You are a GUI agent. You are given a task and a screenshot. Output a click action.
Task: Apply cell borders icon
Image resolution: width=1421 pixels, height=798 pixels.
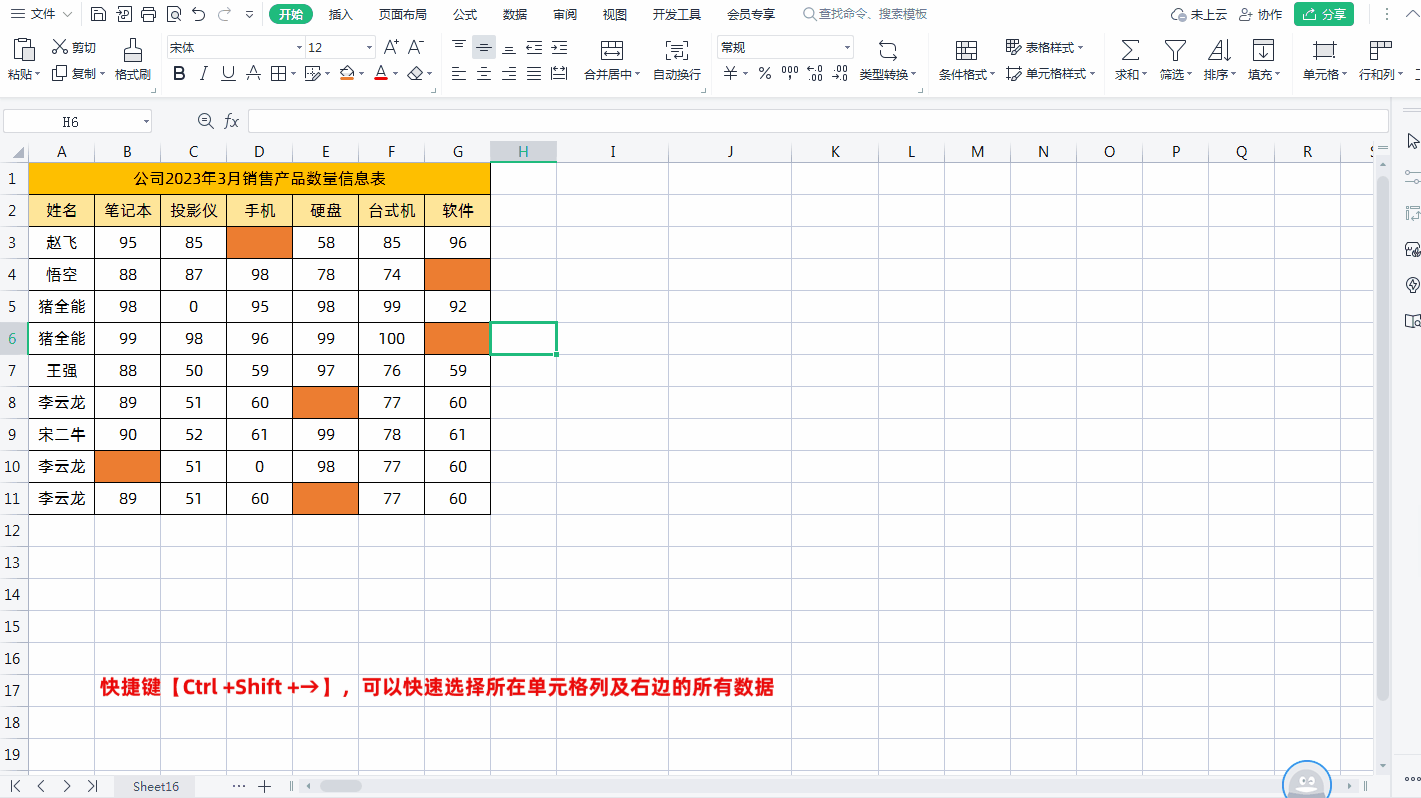278,73
